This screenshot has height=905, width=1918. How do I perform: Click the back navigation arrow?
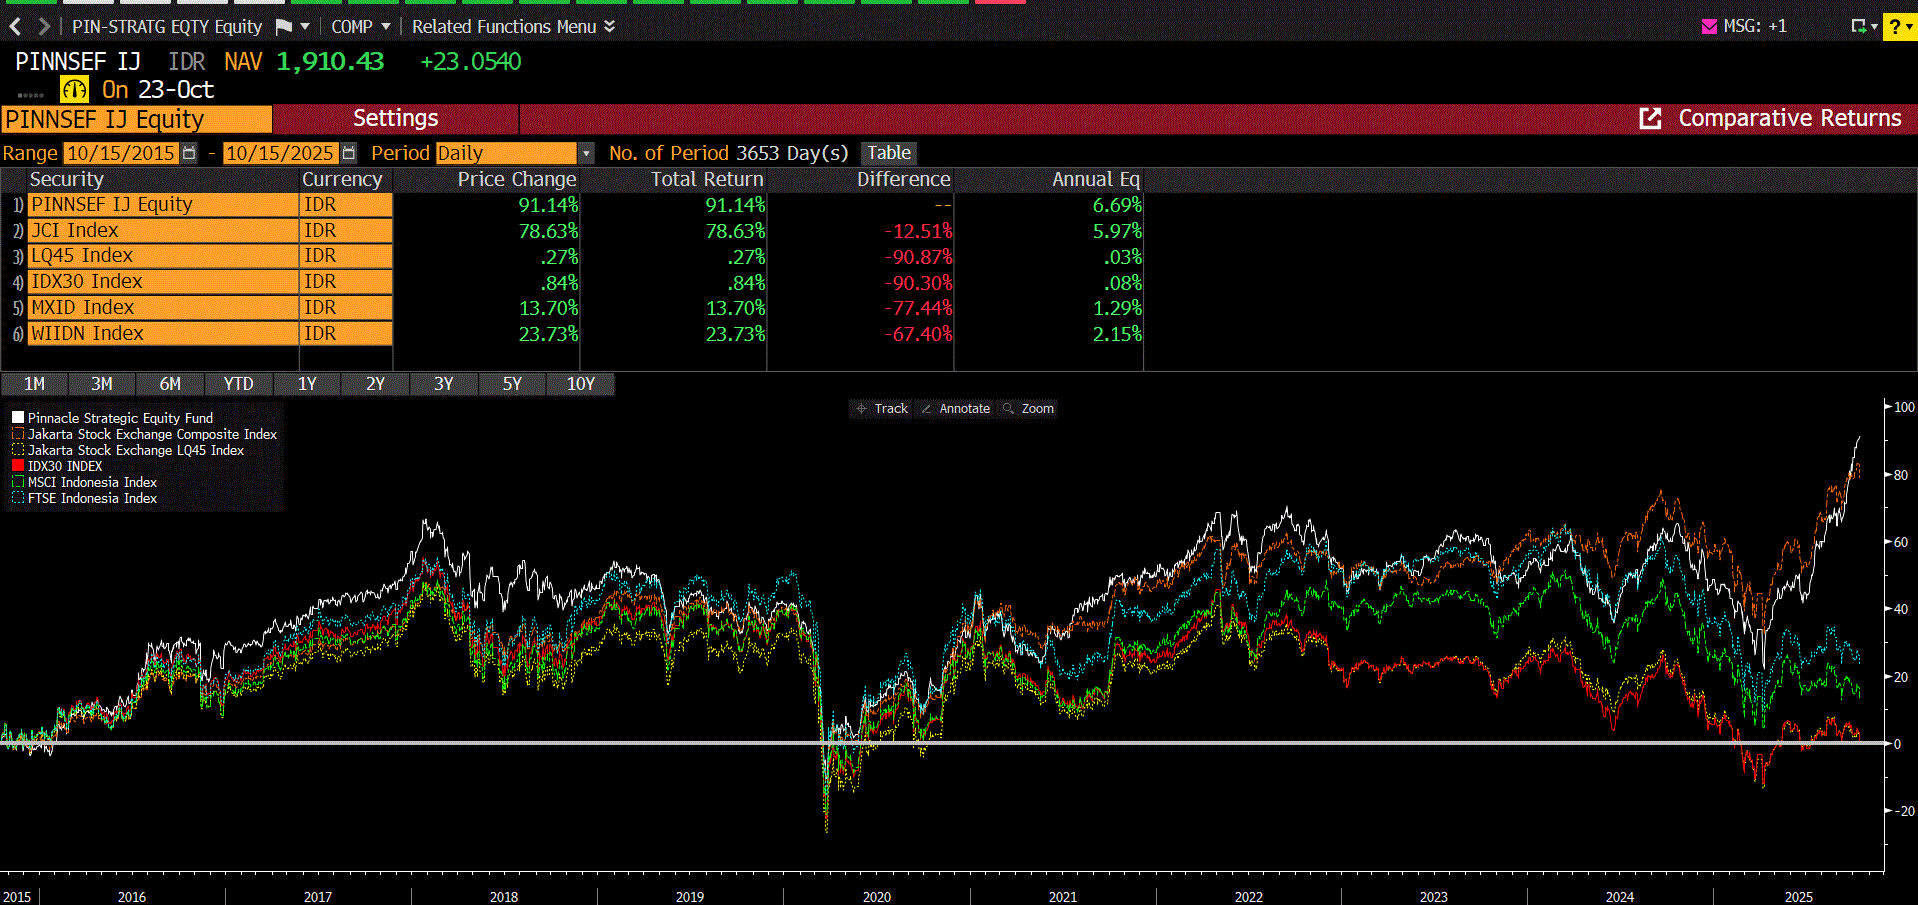pyautogui.click(x=15, y=27)
